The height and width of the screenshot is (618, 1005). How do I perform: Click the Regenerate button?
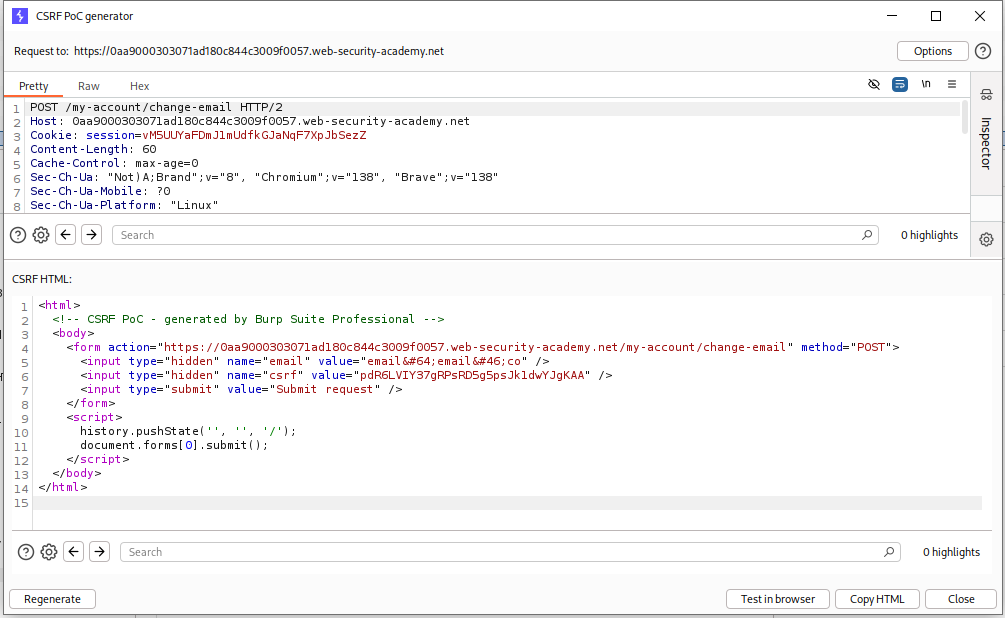(x=53, y=599)
